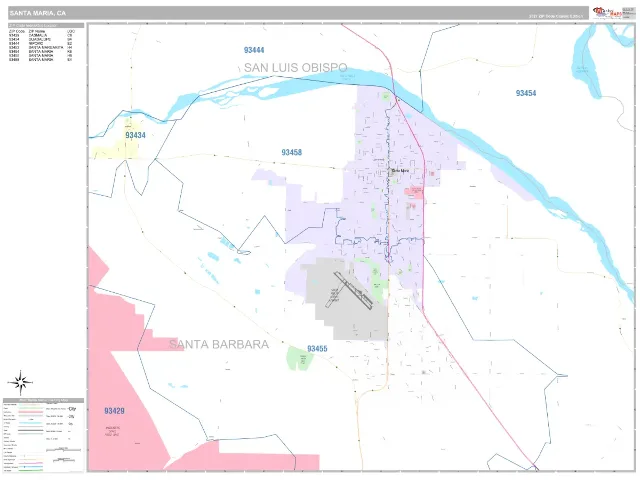Select the 93454 ZIP code label
The height and width of the screenshot is (480, 640).
click(x=526, y=93)
